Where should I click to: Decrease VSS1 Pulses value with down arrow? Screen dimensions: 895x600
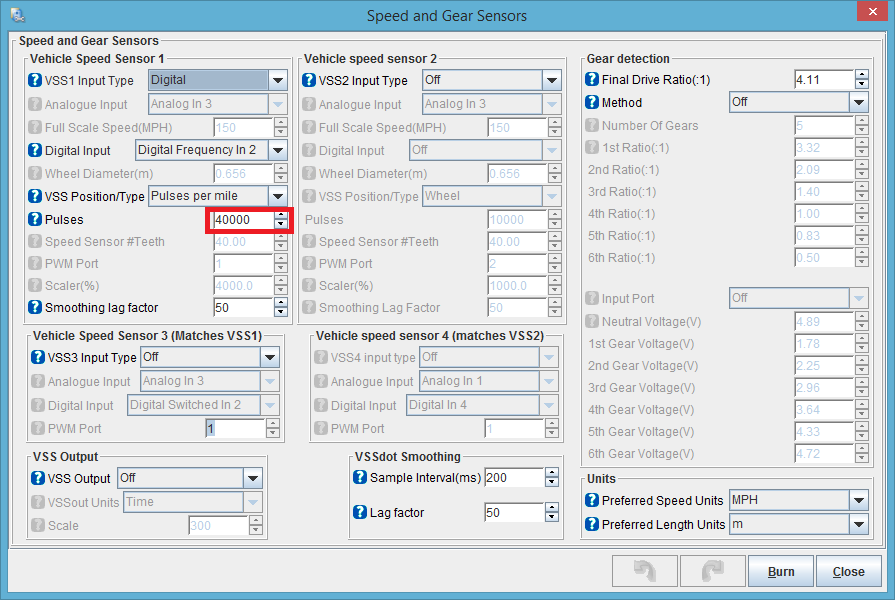coord(281,224)
